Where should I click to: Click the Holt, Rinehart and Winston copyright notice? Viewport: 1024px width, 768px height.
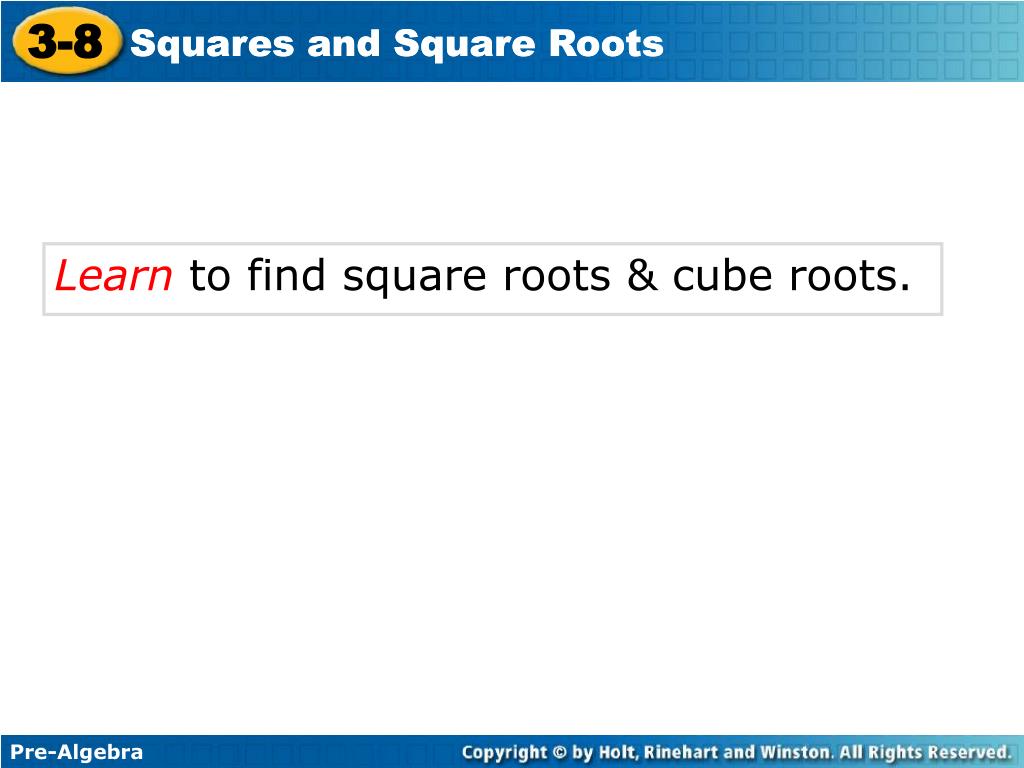737,752
